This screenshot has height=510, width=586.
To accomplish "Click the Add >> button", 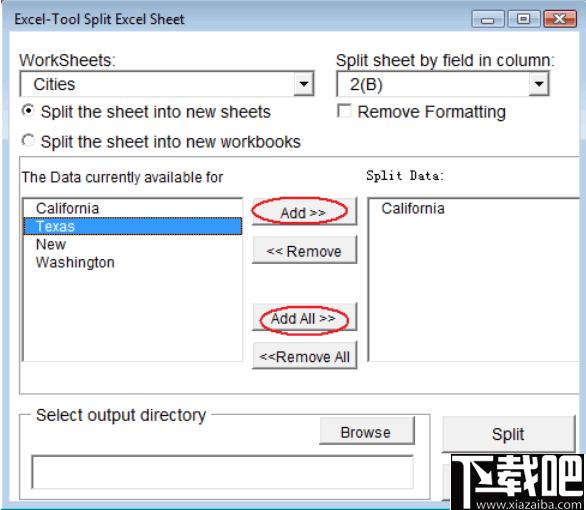I will 304,212.
